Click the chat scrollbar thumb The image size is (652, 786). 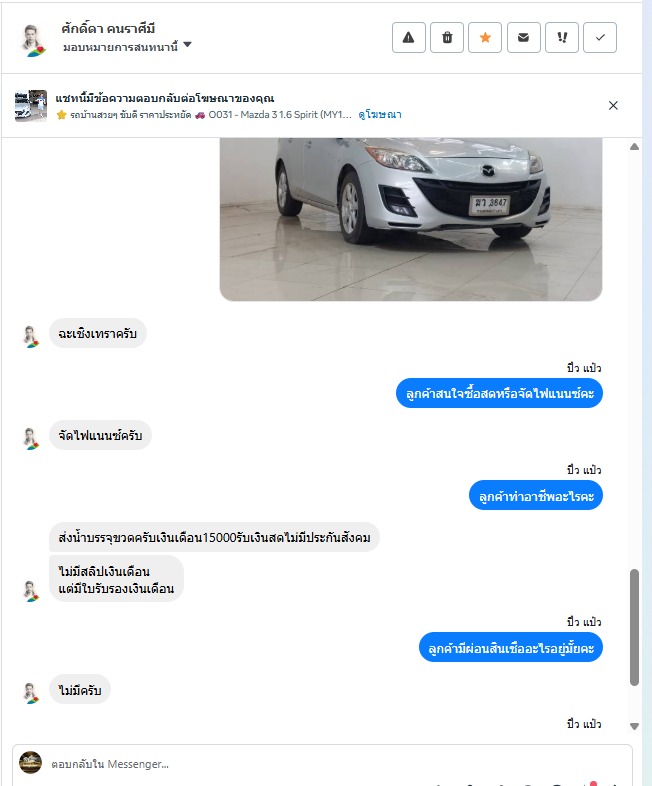click(x=634, y=627)
